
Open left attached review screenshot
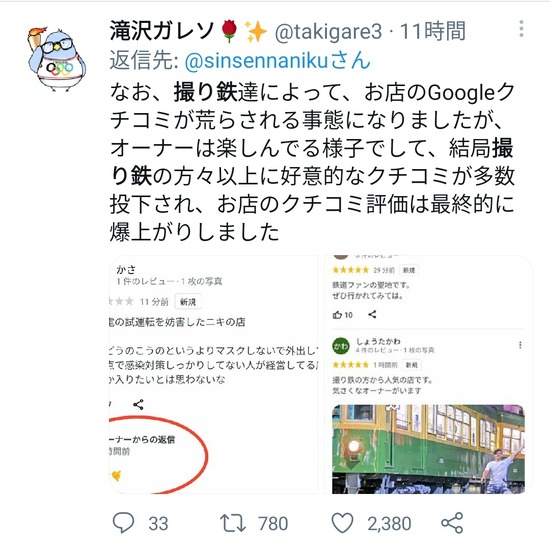214,375
